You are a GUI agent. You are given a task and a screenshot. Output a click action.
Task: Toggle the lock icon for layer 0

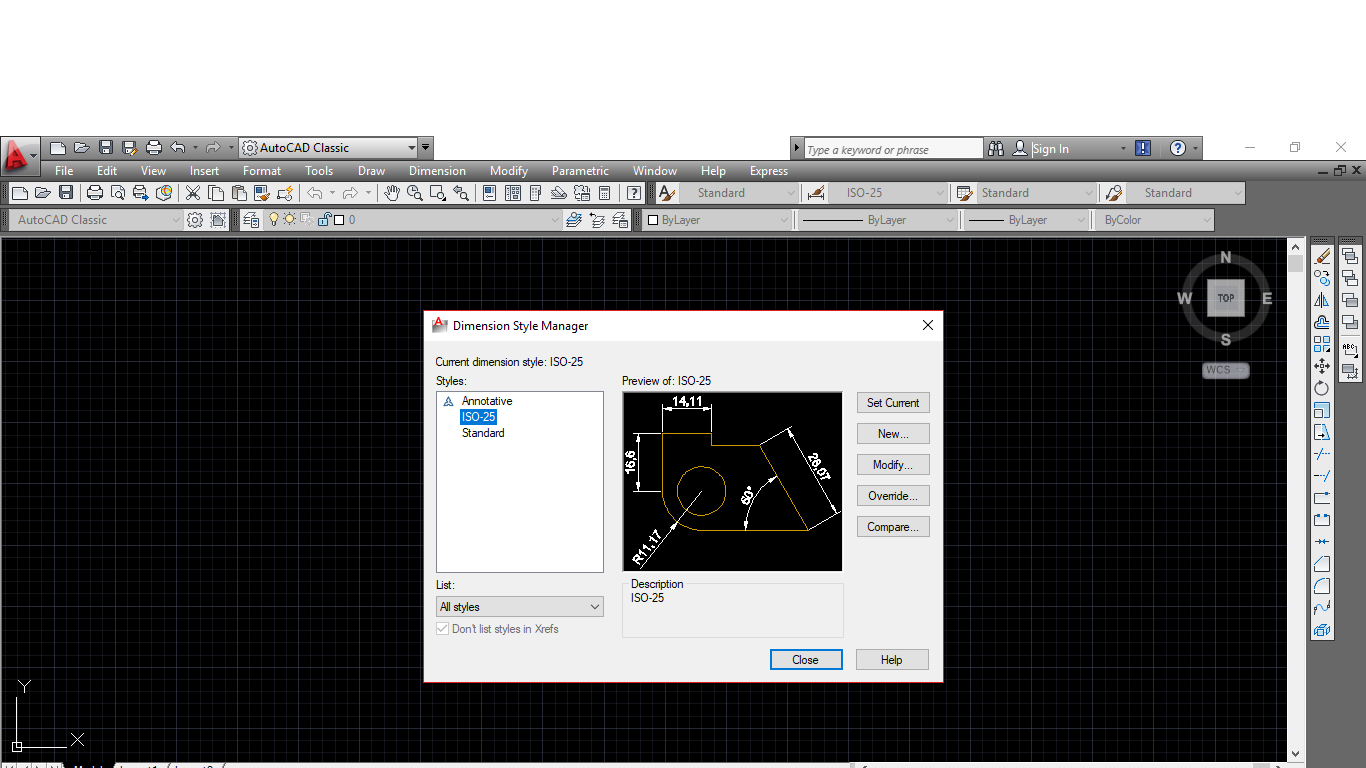point(324,219)
